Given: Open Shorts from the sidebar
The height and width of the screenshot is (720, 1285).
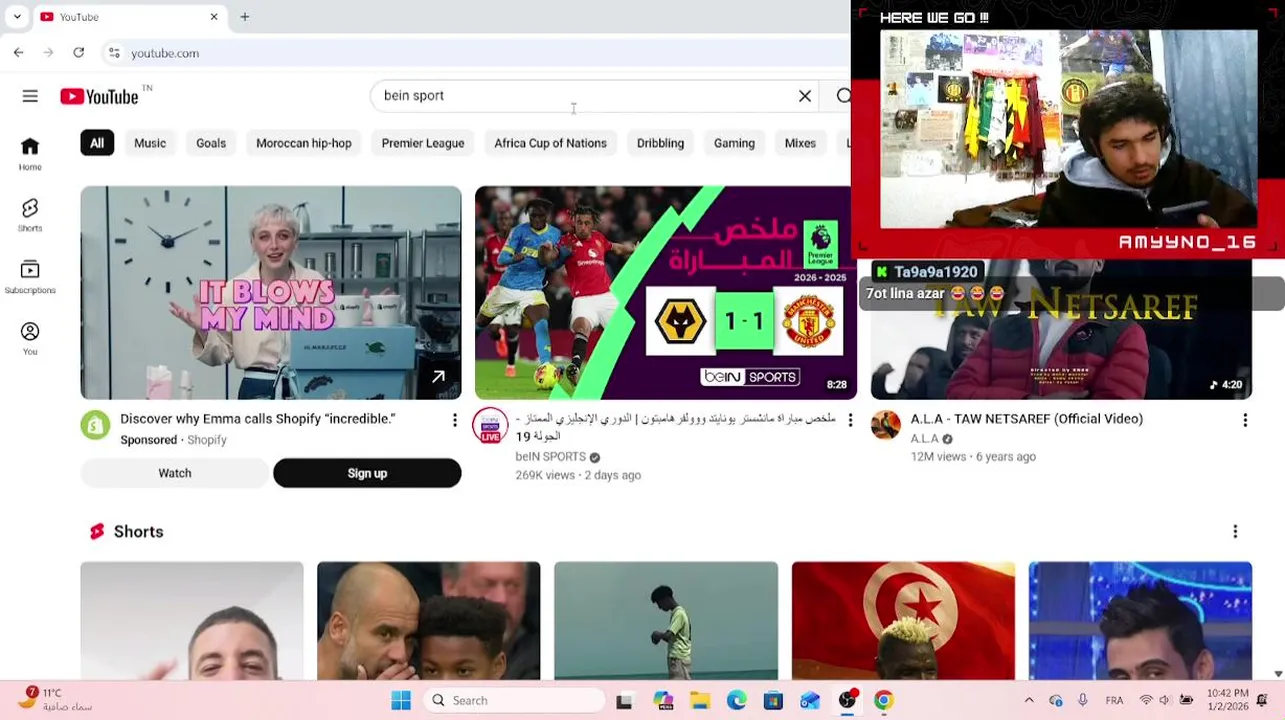Looking at the screenshot, I should [x=30, y=215].
